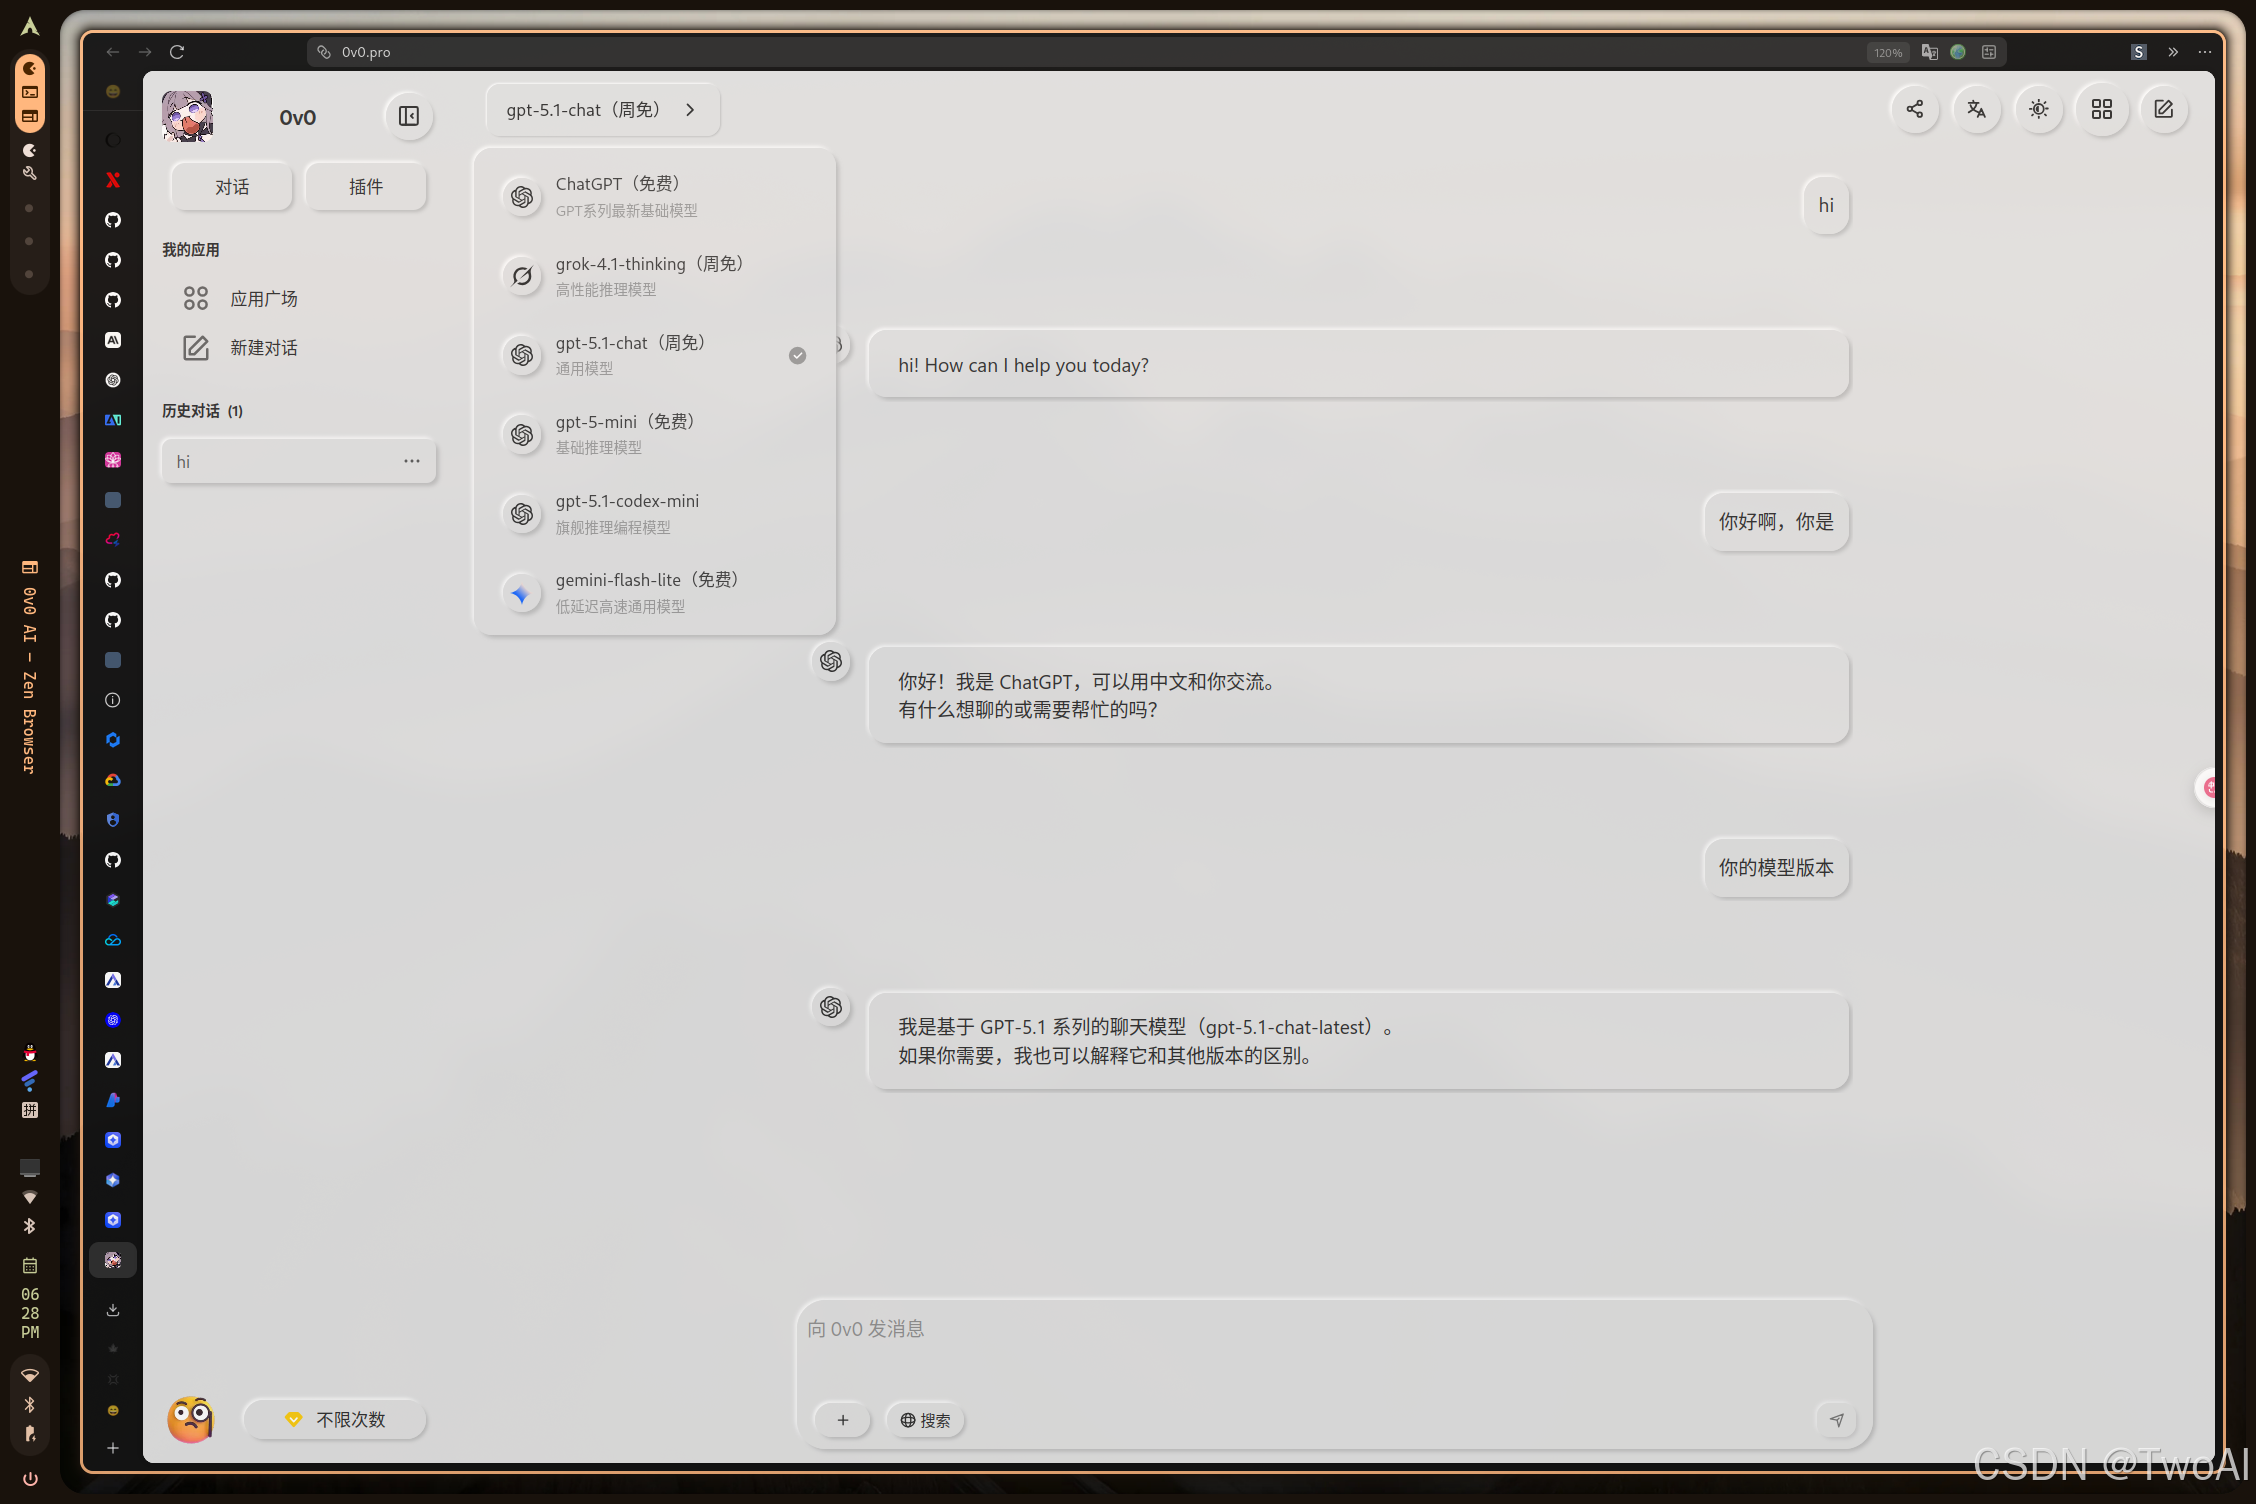Click the send message paper-plane icon
The height and width of the screenshot is (1504, 2256).
[1837, 1419]
